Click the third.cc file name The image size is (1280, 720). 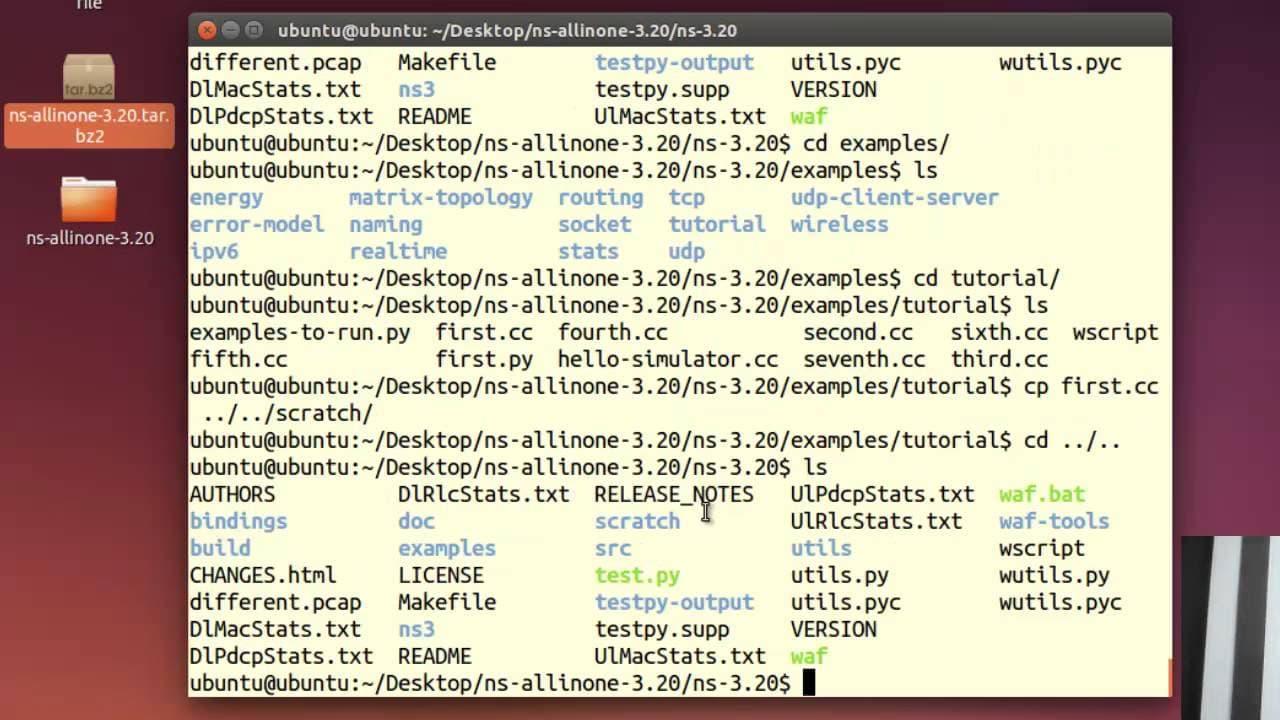(x=999, y=360)
